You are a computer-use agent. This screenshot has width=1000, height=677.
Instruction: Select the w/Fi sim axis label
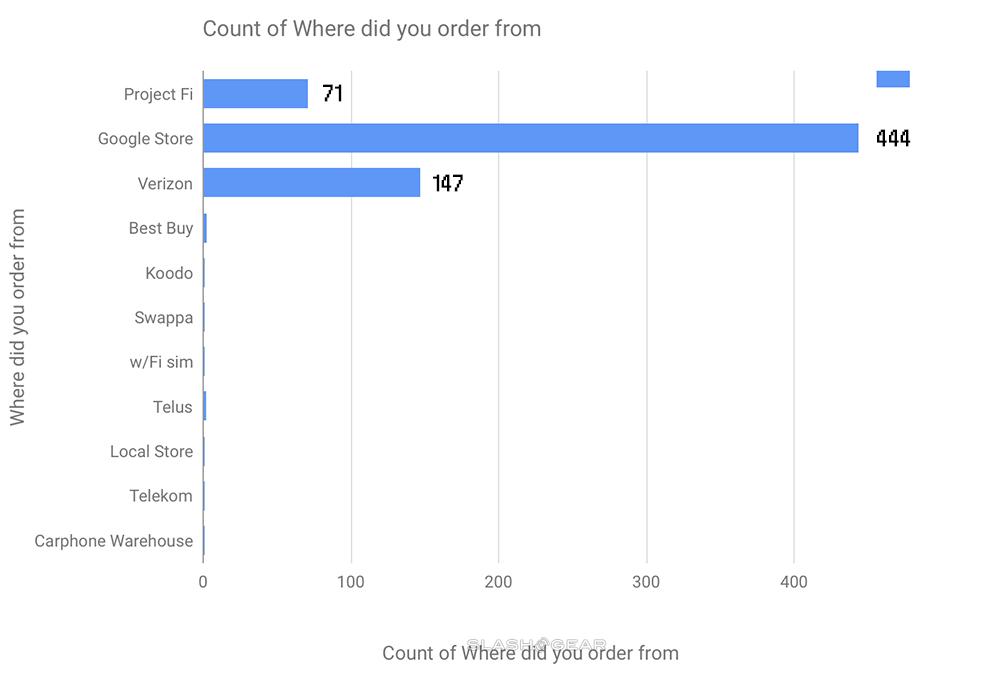pos(161,362)
